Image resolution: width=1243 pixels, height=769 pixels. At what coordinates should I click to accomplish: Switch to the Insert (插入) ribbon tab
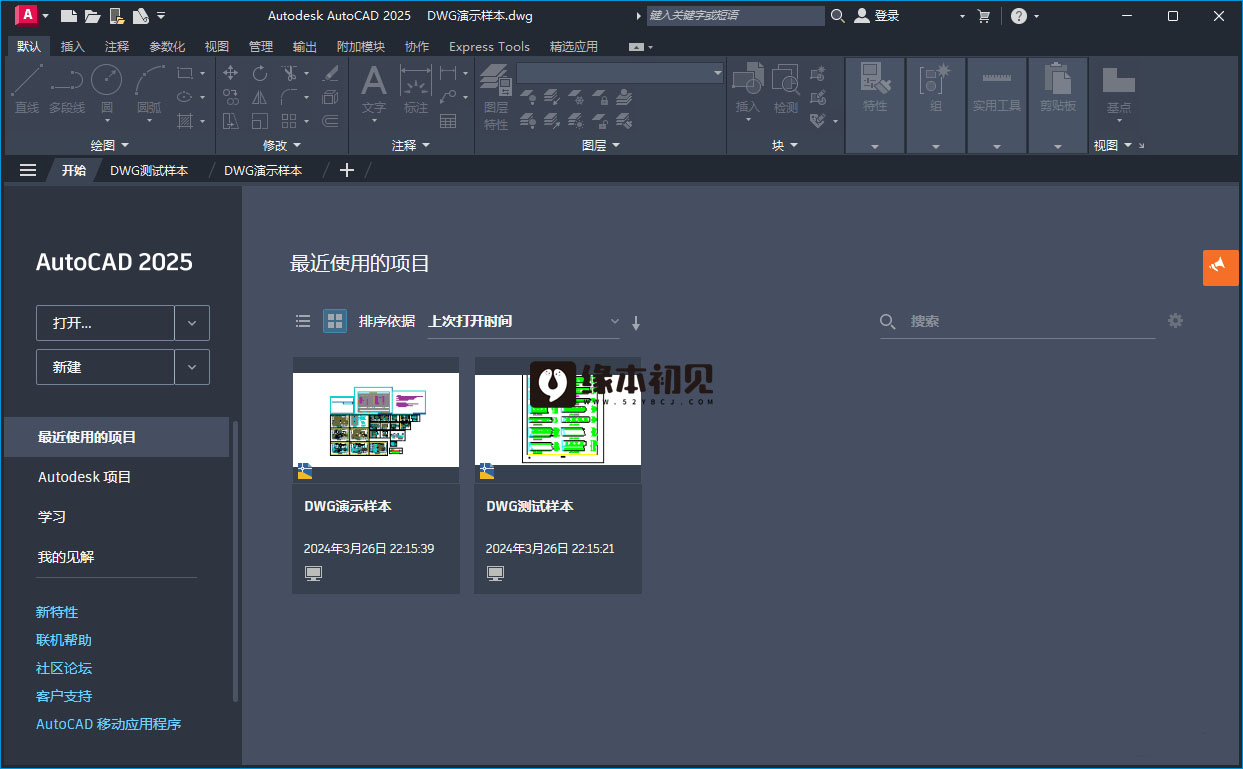73,46
